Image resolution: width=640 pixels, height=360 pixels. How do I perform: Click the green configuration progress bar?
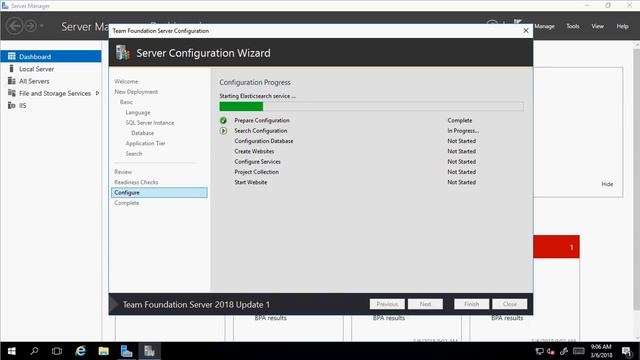241,107
